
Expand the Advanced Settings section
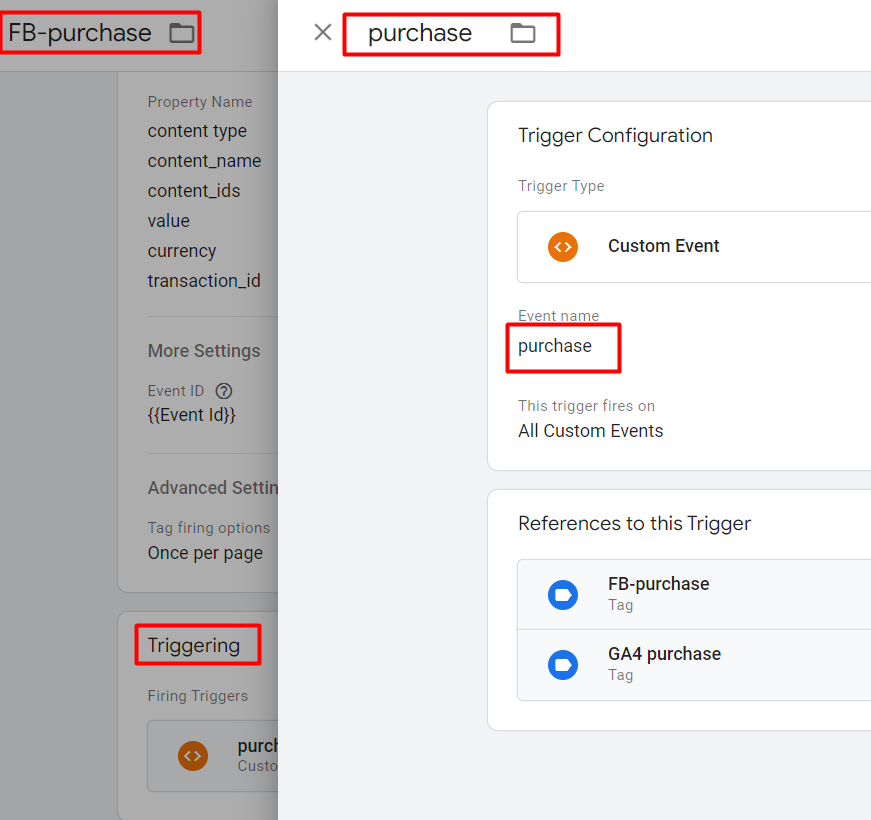(213, 488)
